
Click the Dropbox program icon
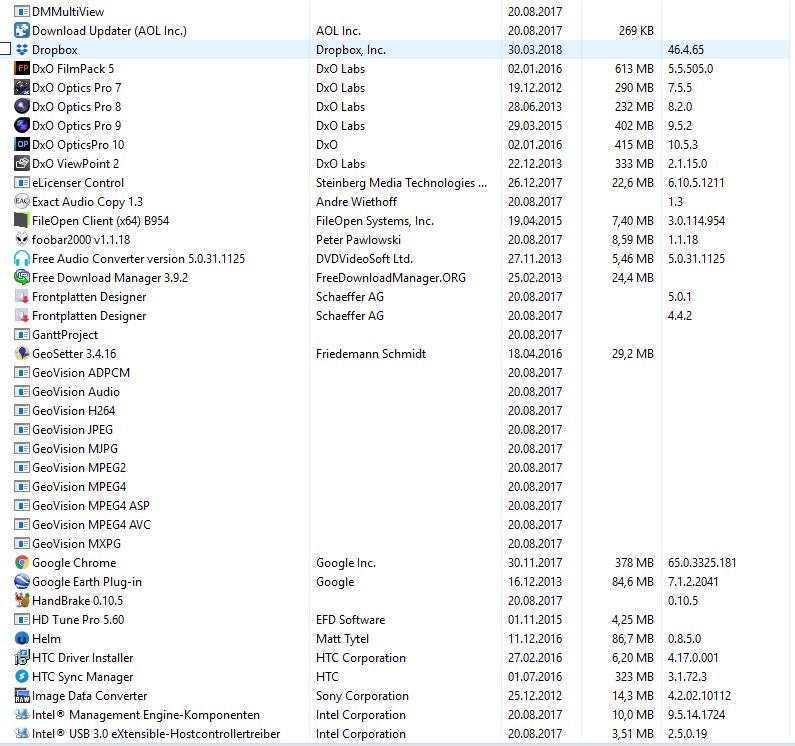(x=22, y=50)
